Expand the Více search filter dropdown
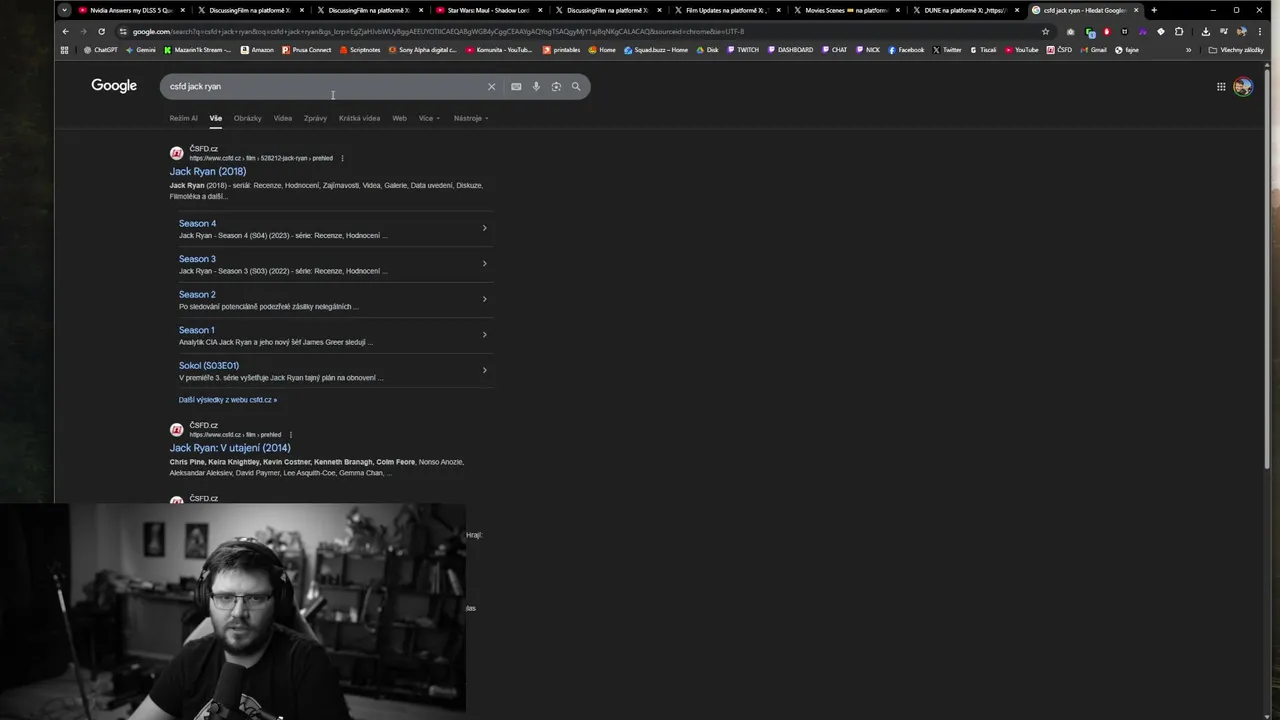Screen dimensions: 1280x720 coord(429,118)
